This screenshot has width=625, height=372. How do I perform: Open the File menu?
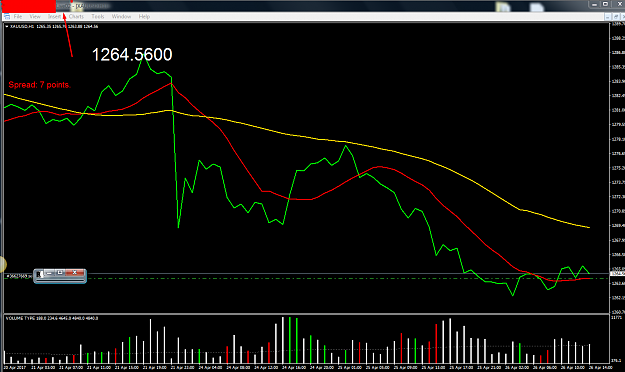tap(18, 17)
